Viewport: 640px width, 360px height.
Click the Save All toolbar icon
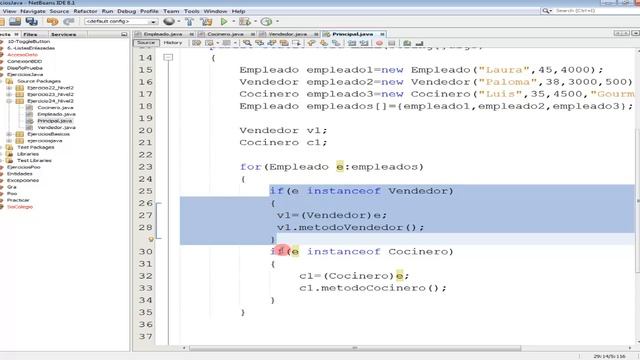tap(31, 21)
